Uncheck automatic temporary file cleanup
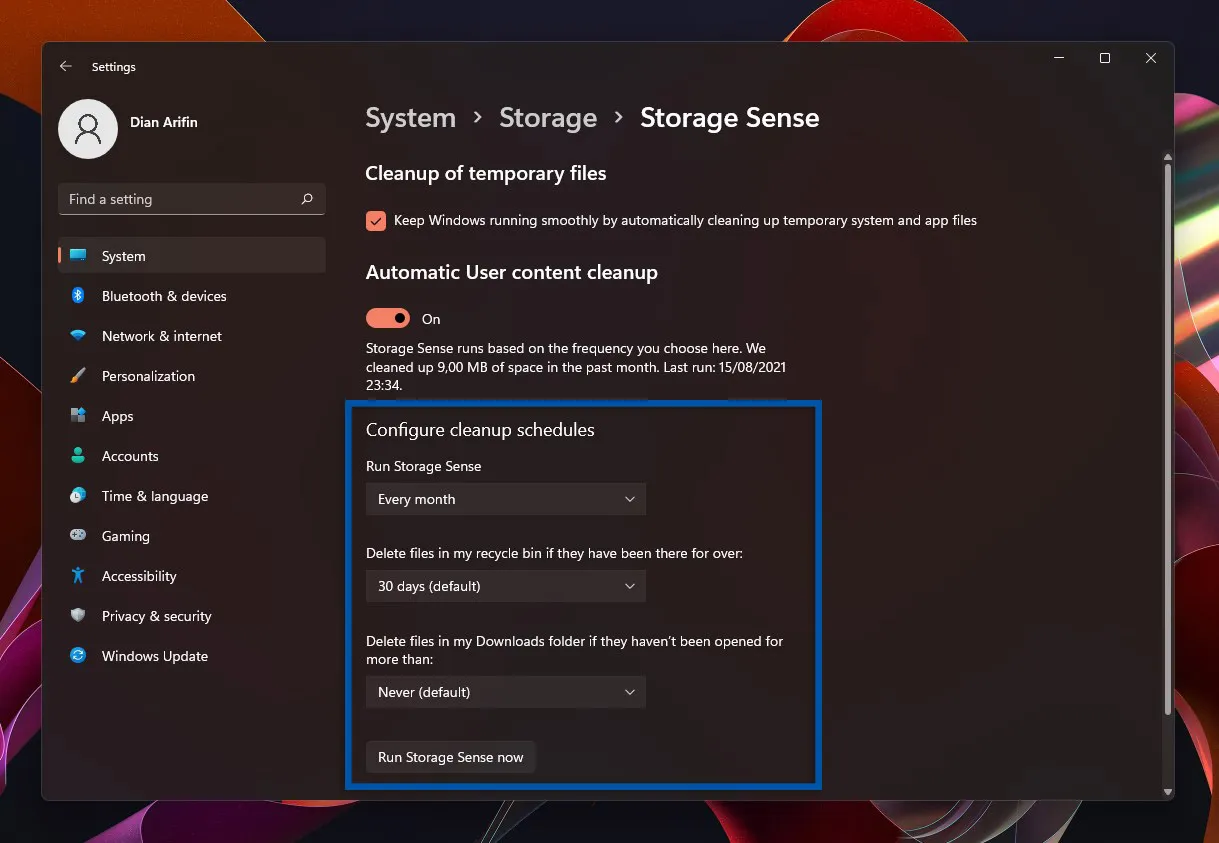Image resolution: width=1219 pixels, height=843 pixels. 375,220
